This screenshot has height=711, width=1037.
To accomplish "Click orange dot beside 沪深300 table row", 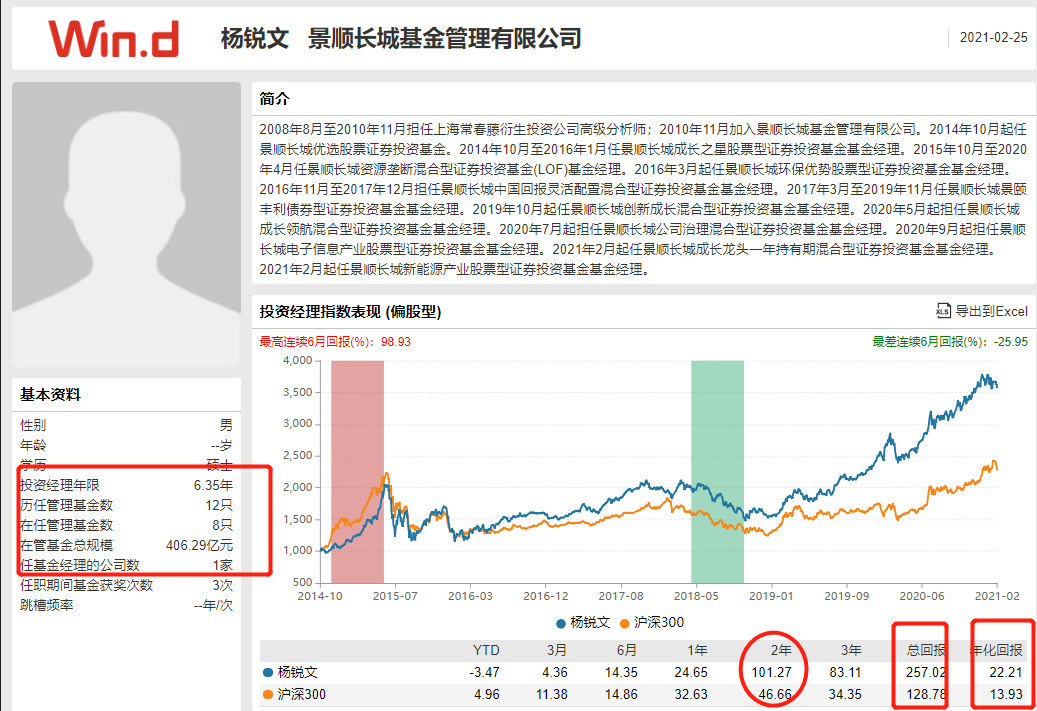I will (268, 694).
